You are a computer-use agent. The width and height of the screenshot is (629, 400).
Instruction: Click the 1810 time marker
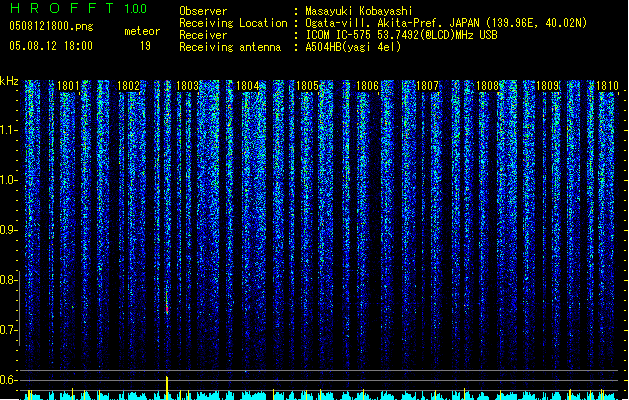607,86
